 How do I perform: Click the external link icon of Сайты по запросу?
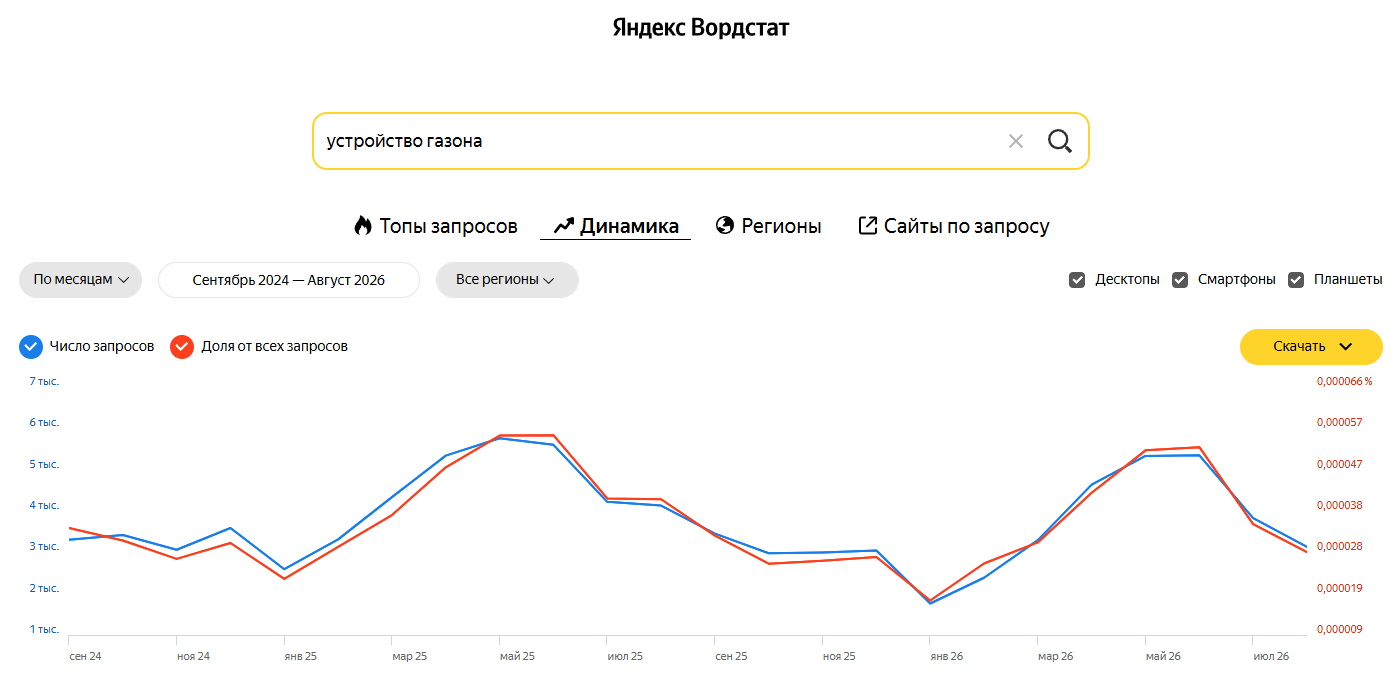tap(868, 226)
